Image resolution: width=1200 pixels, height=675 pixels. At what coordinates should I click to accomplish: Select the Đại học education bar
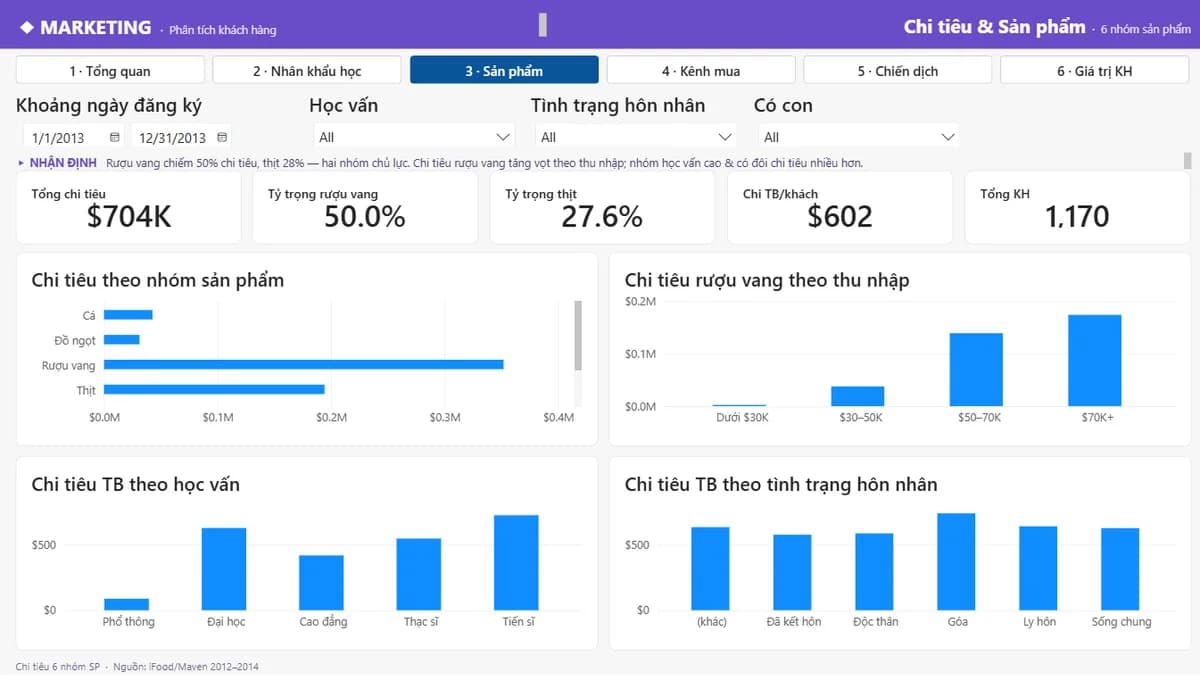coord(224,569)
